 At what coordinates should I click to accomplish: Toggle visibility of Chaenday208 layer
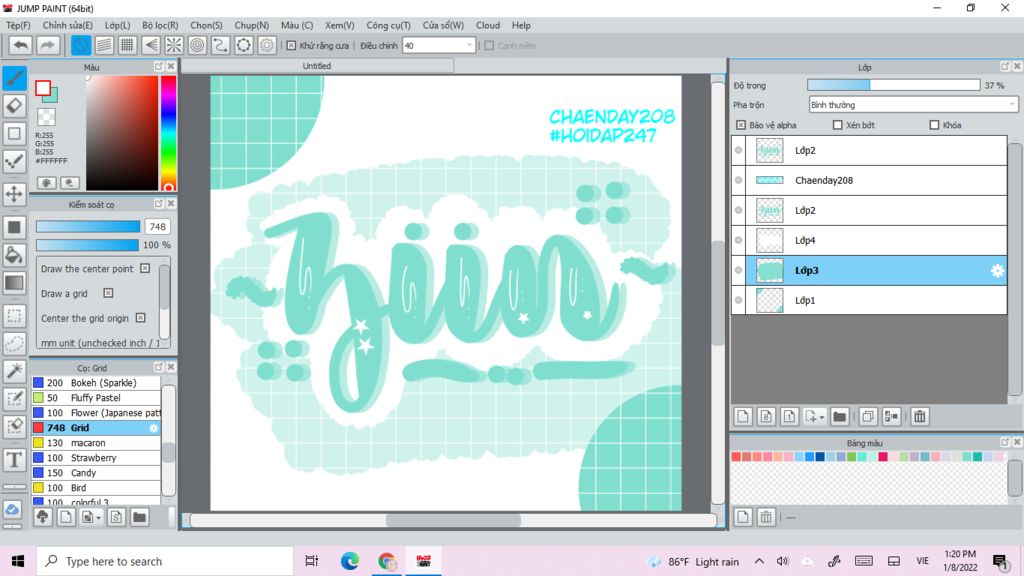(739, 180)
